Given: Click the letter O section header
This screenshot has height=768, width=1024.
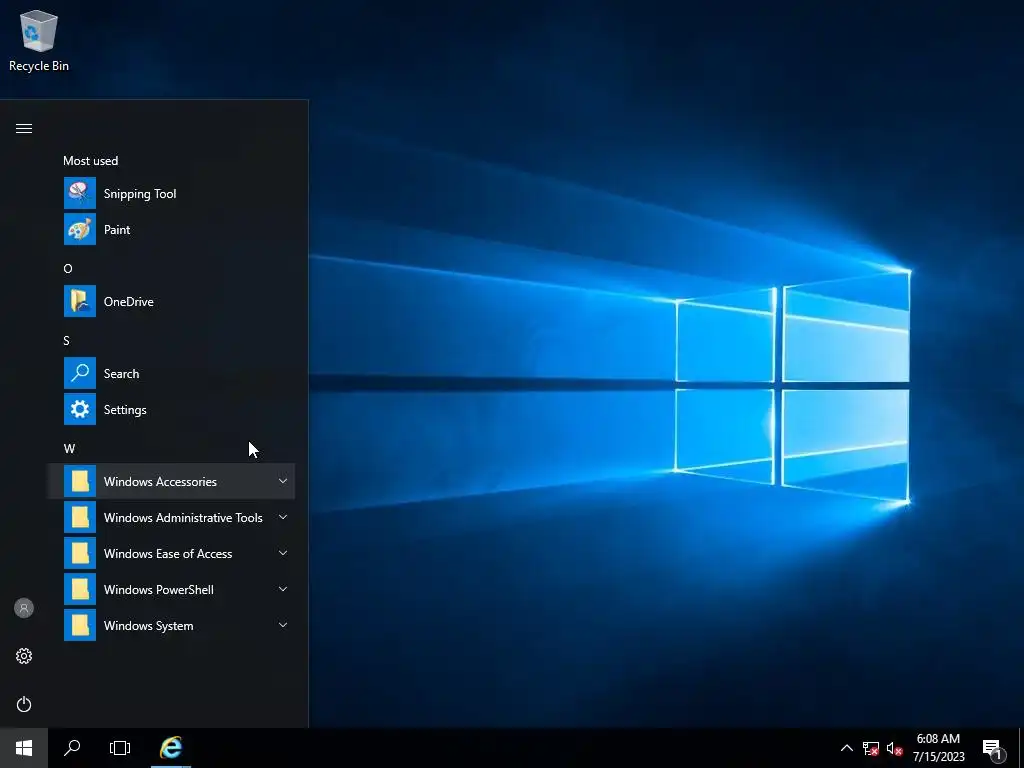Looking at the screenshot, I should pyautogui.click(x=68, y=268).
